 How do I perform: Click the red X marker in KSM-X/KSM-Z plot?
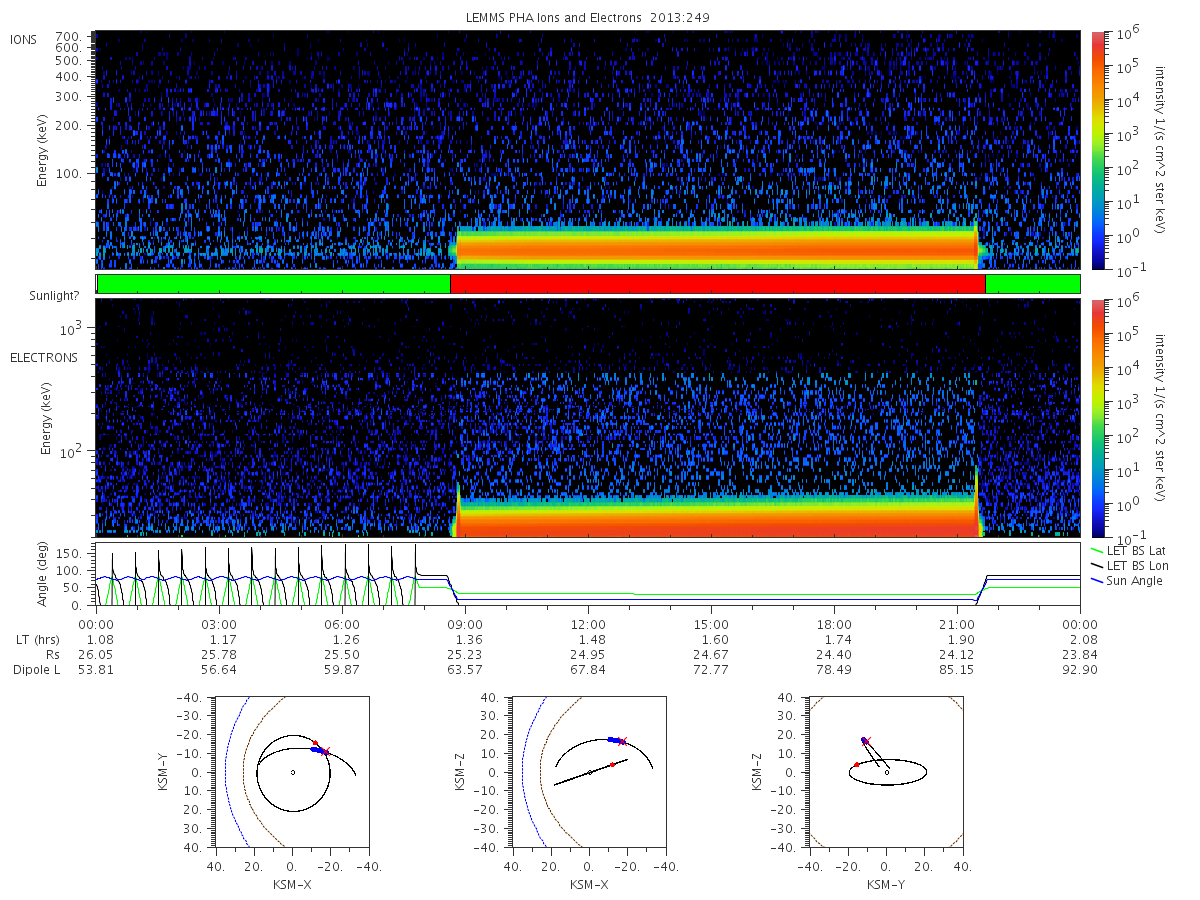(623, 742)
